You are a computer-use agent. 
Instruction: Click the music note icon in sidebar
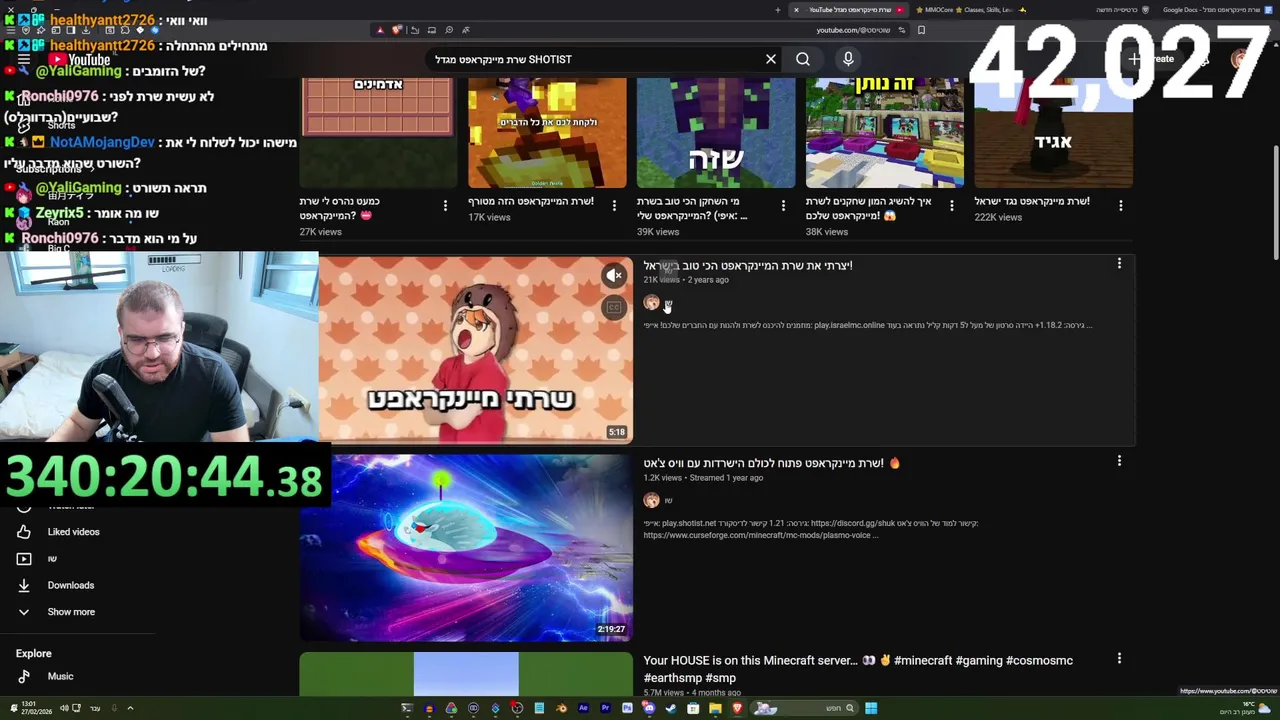tap(24, 676)
